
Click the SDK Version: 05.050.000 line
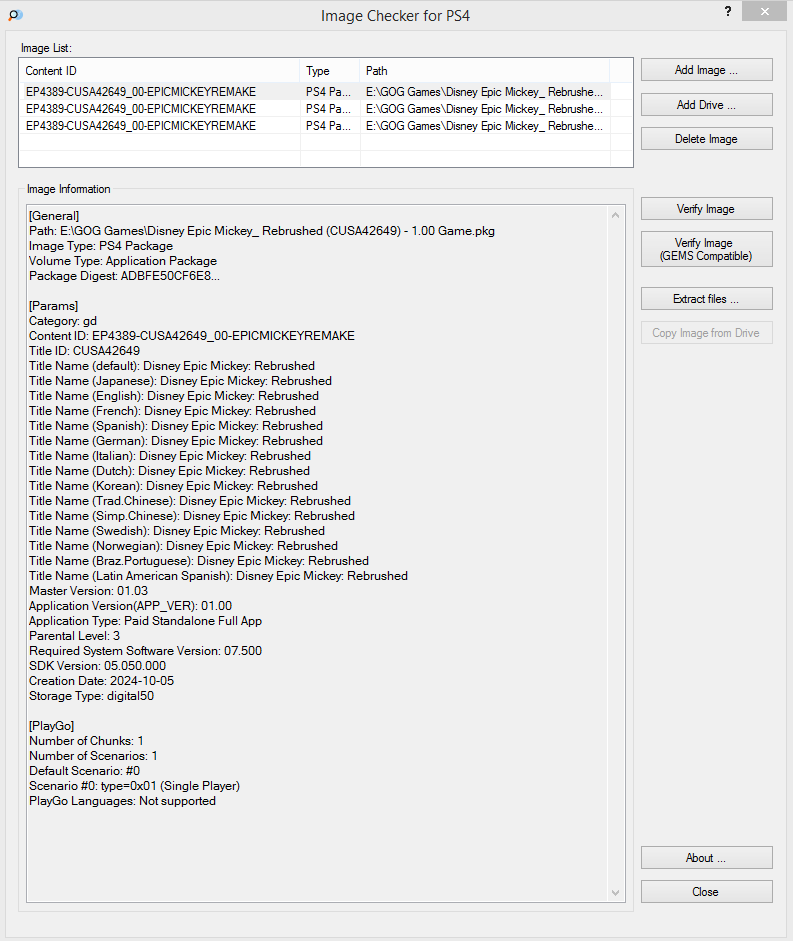97,666
